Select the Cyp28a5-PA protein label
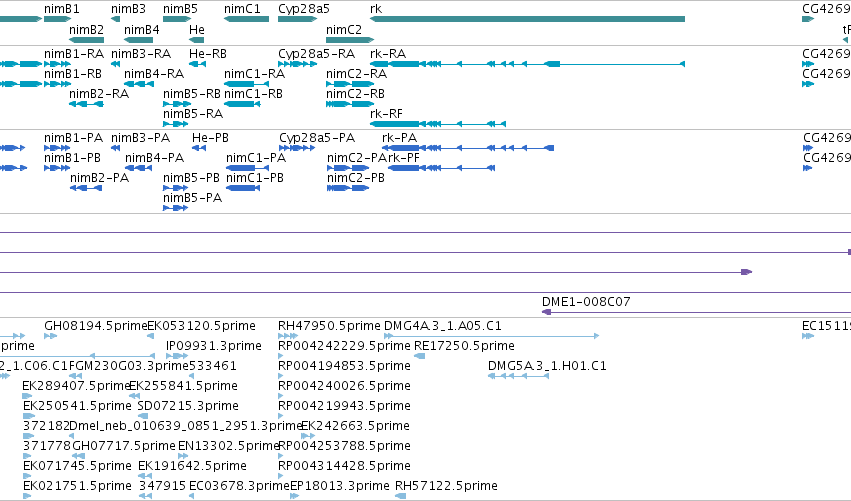The height and width of the screenshot is (501, 851). (x=317, y=138)
